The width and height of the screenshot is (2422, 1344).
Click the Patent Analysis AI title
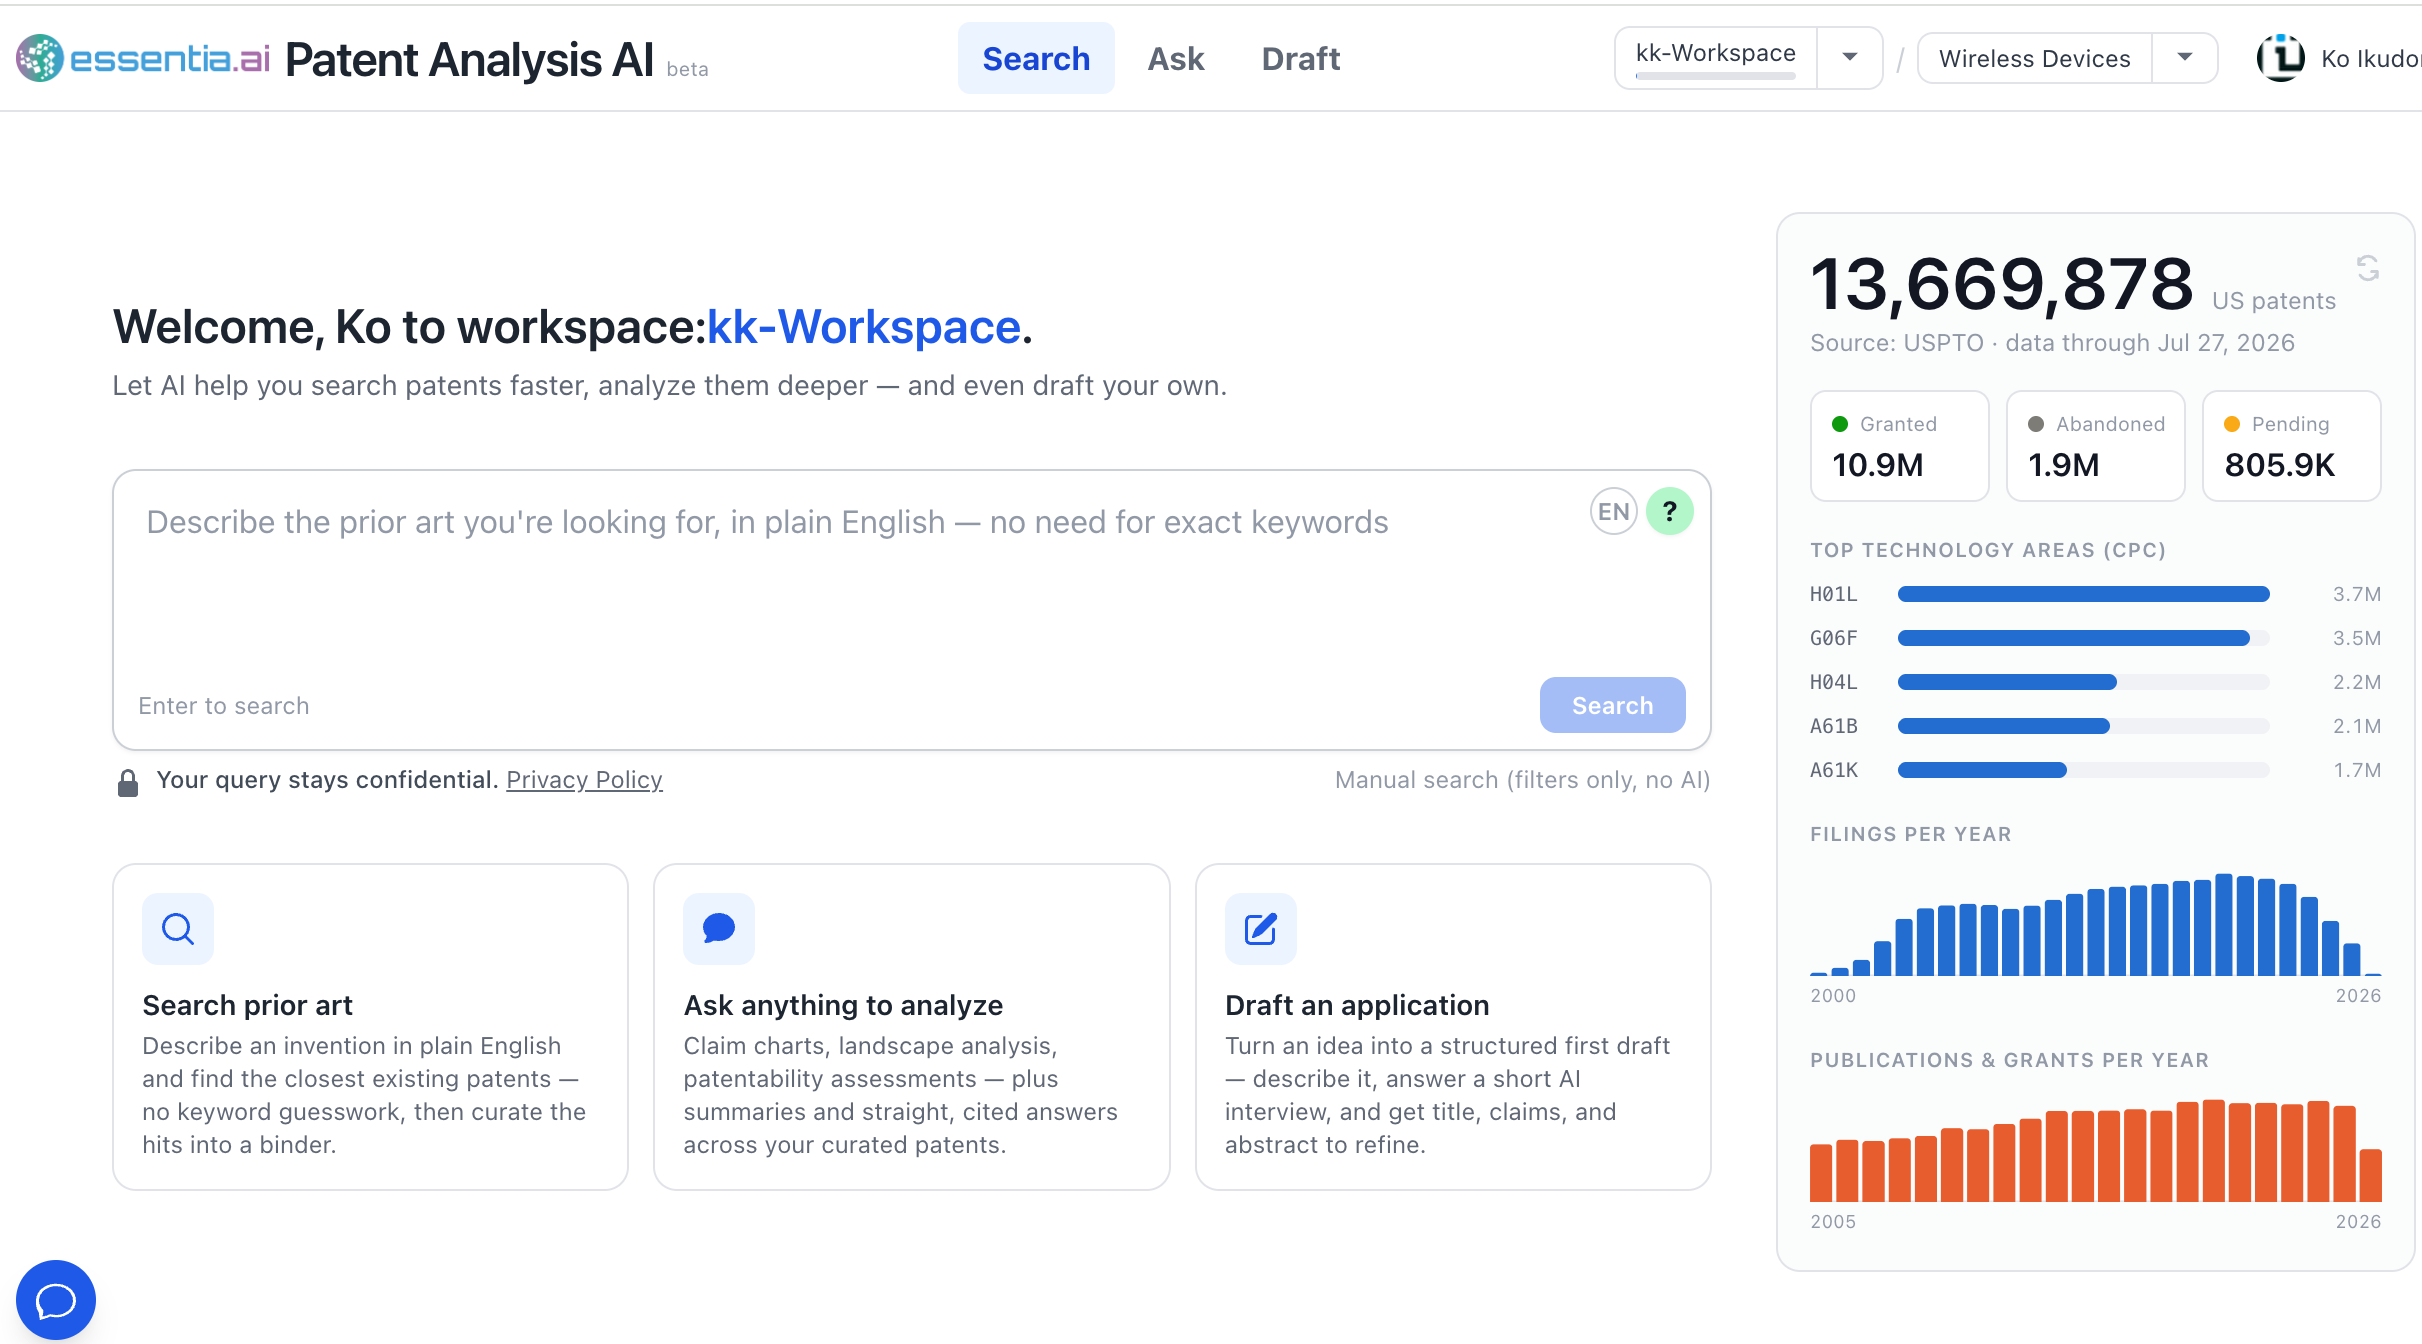pyautogui.click(x=469, y=60)
